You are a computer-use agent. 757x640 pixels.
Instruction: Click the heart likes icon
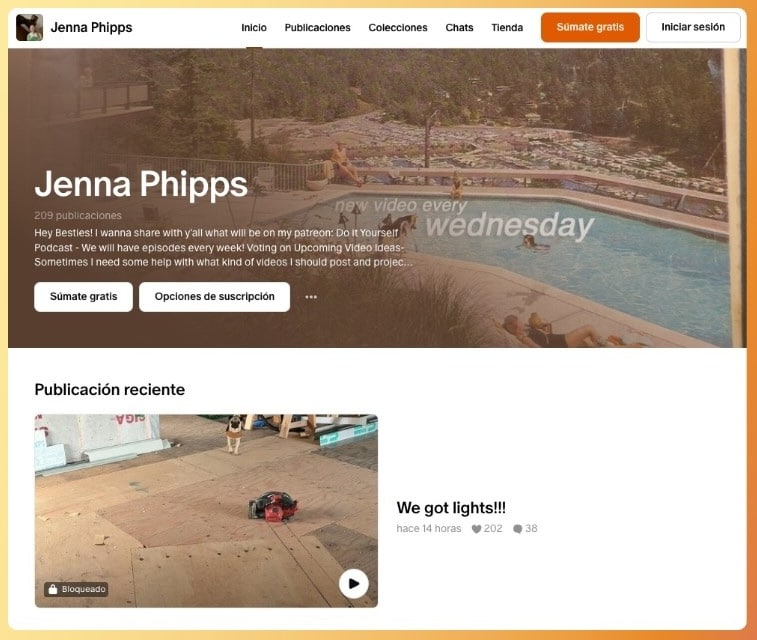coord(476,529)
